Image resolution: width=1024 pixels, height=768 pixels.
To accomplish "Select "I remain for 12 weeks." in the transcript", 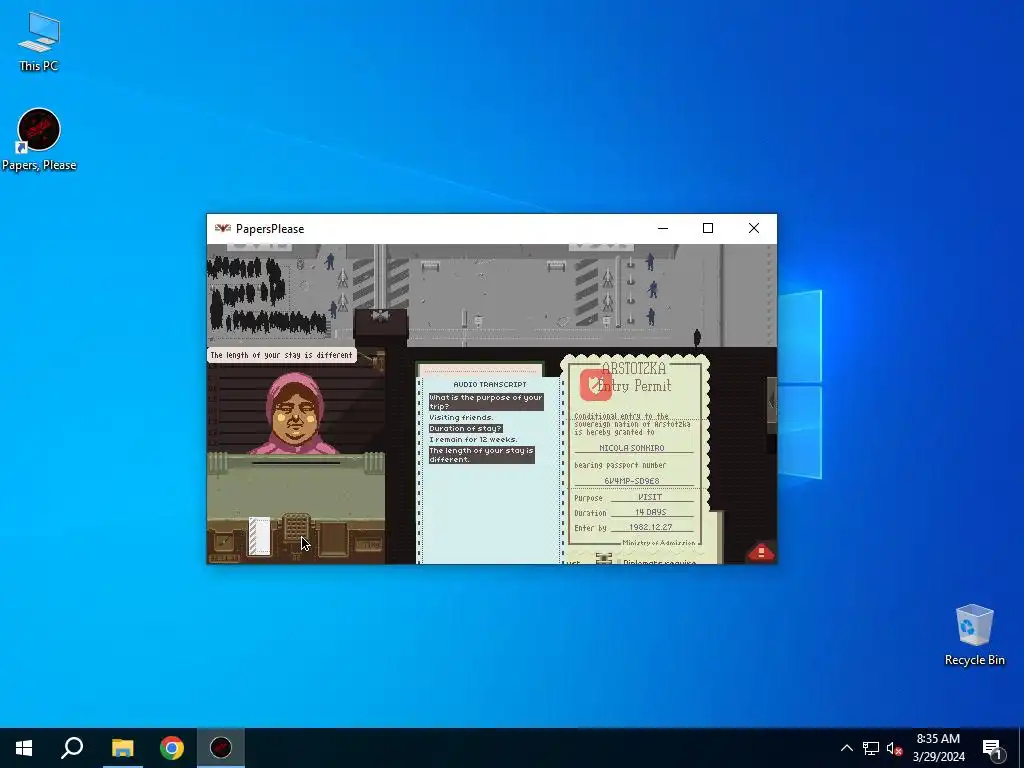I will click(473, 440).
